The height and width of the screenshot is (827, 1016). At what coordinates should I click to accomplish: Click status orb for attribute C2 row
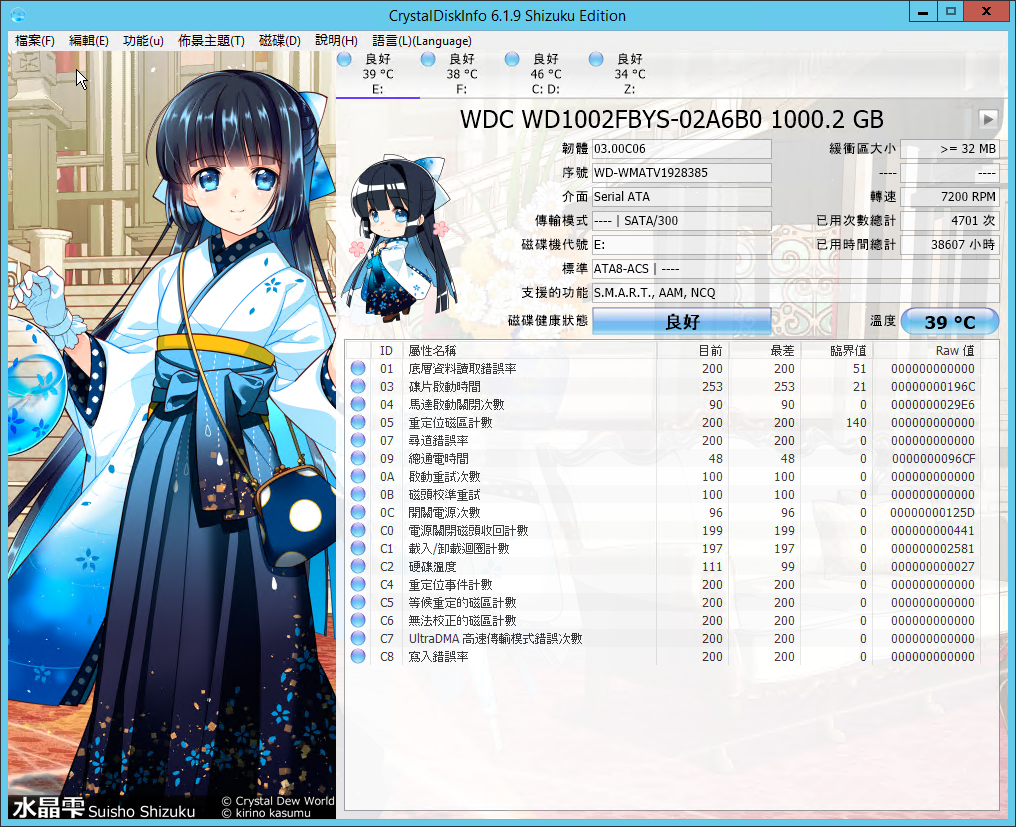(x=358, y=567)
